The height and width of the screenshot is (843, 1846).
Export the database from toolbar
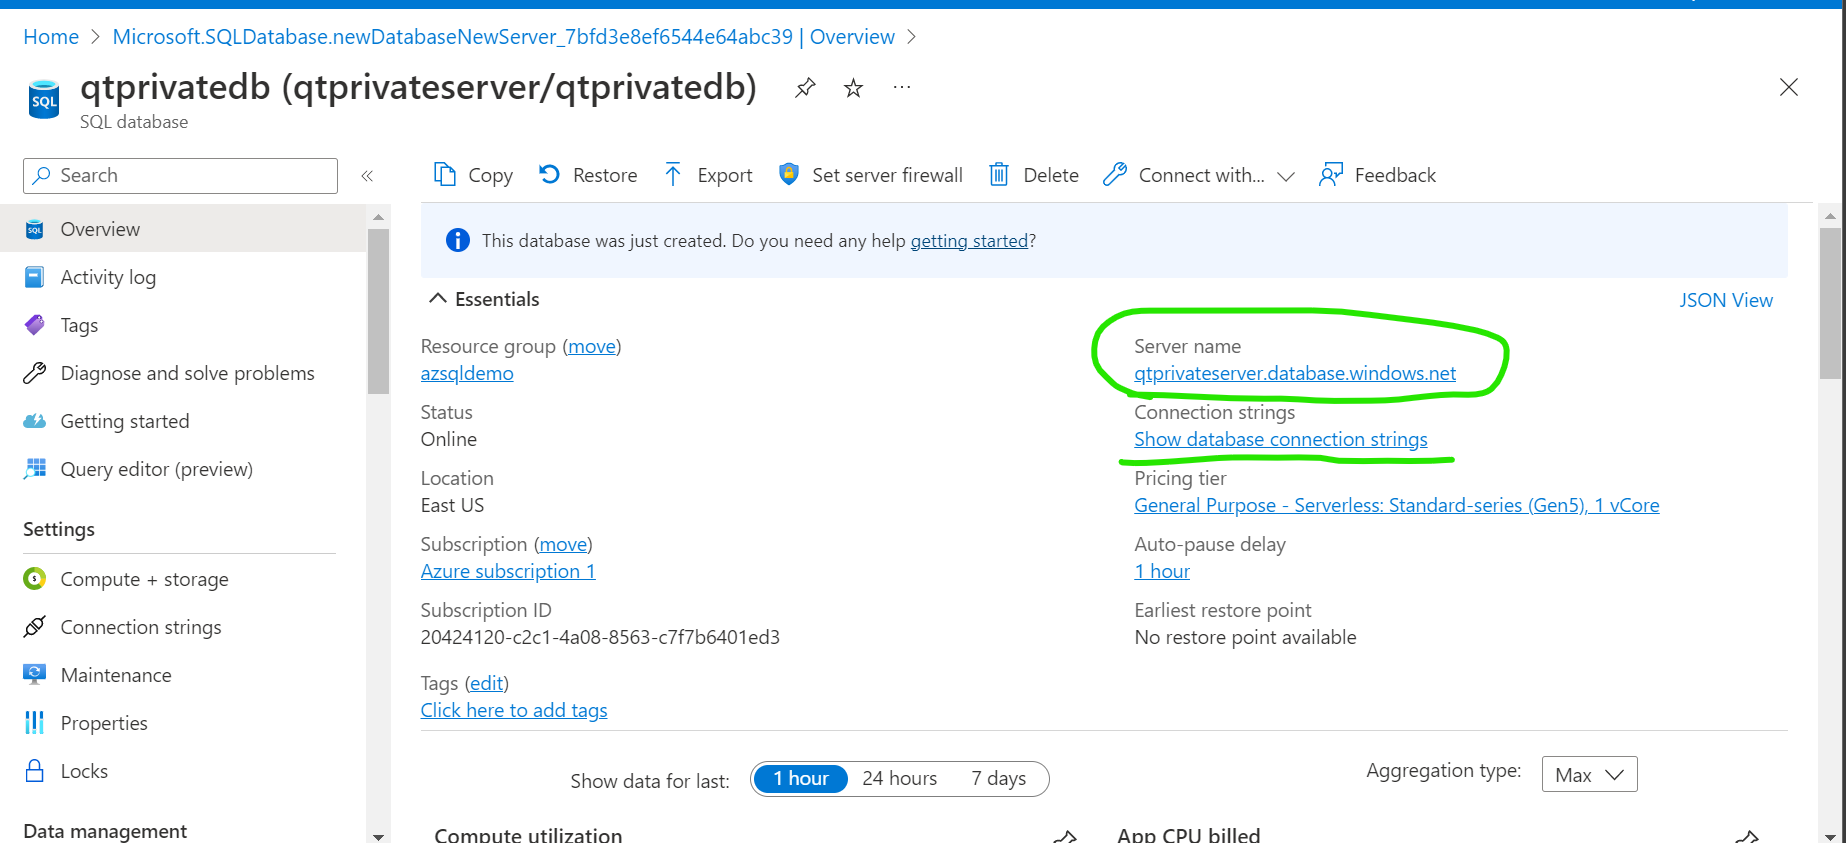708,175
